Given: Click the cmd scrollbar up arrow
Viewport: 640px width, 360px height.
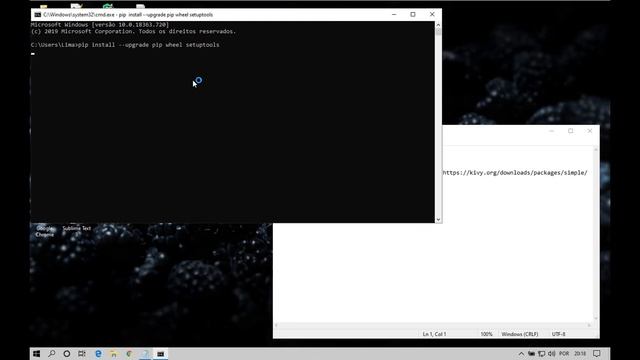Looking at the screenshot, I should [x=438, y=24].
